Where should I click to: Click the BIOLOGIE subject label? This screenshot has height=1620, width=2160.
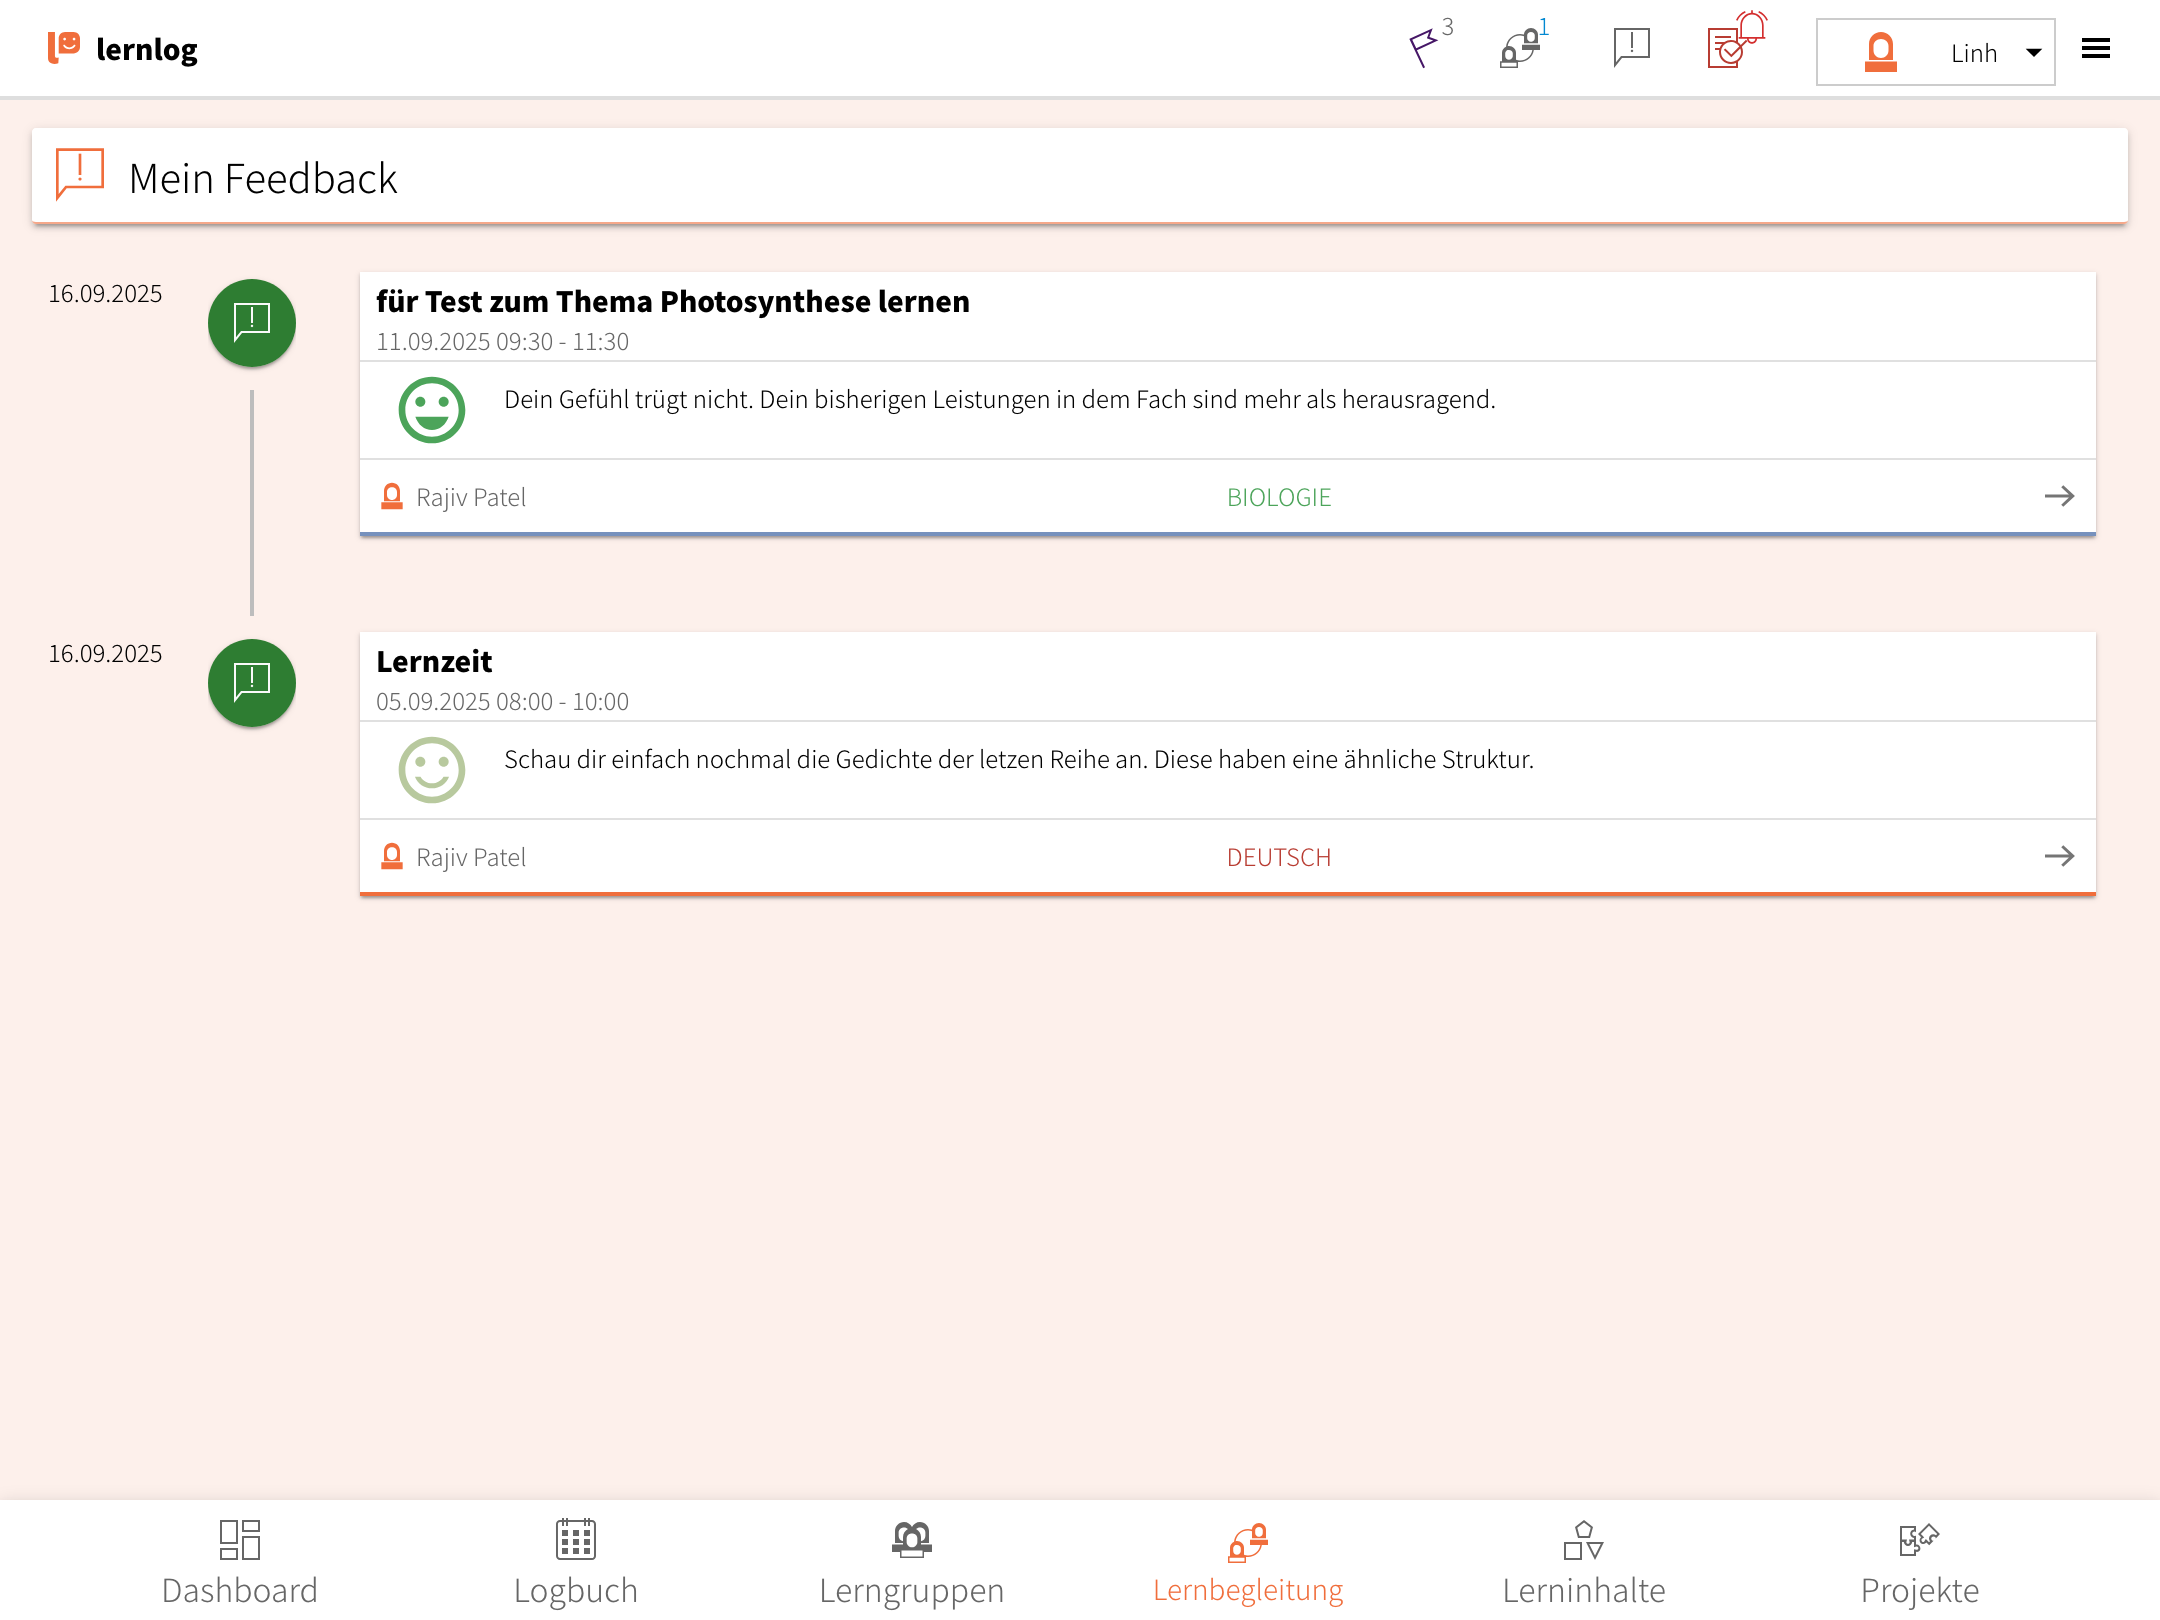tap(1279, 497)
